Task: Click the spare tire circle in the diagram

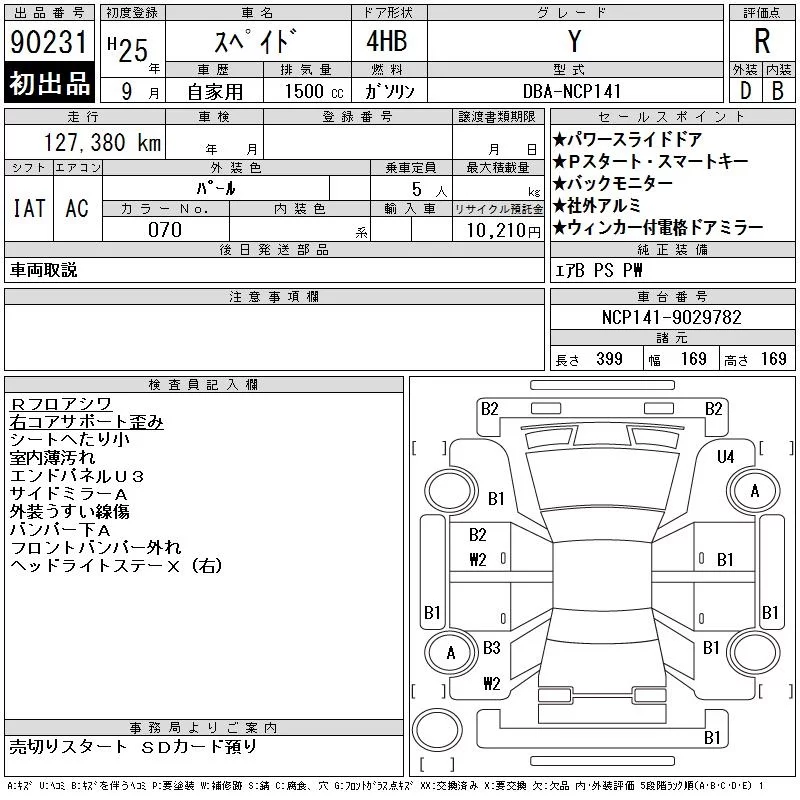Action: [437, 730]
